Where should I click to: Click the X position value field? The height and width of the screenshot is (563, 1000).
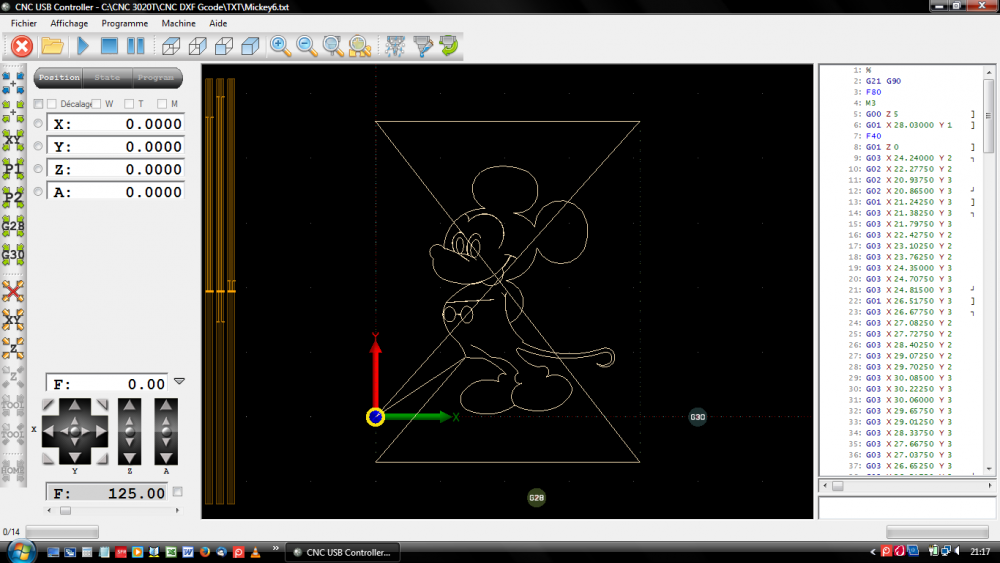[115, 124]
